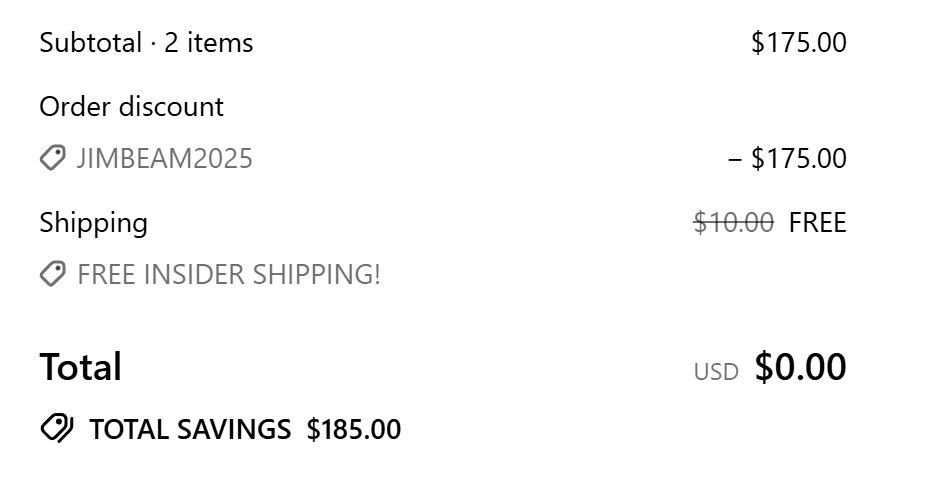The width and height of the screenshot is (936, 480).
Task: Click the word Subtotal
Action: (x=91, y=43)
